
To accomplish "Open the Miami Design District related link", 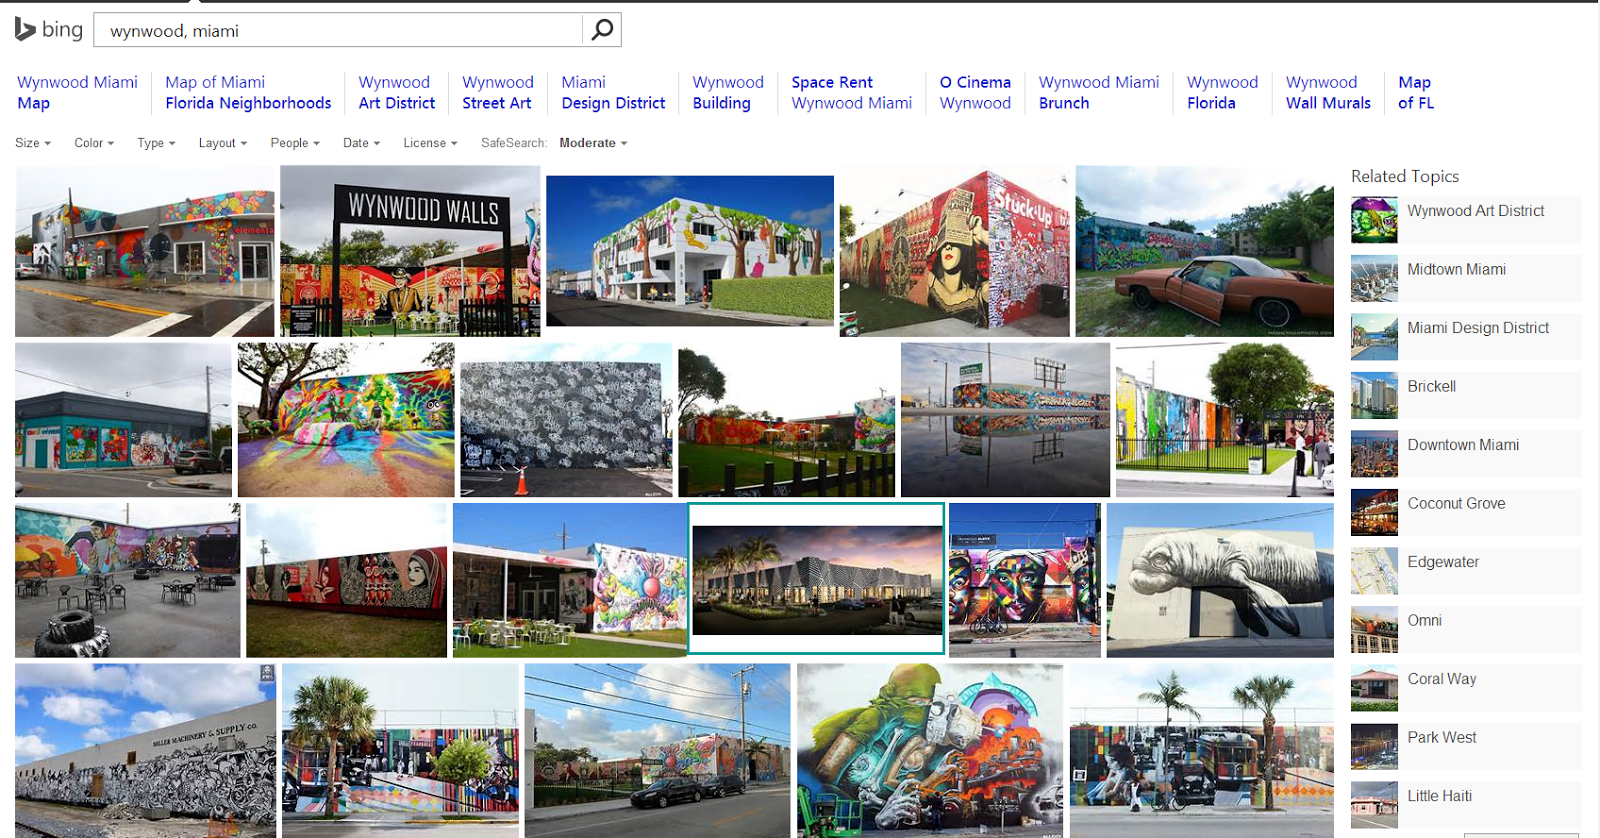I will pos(1478,328).
